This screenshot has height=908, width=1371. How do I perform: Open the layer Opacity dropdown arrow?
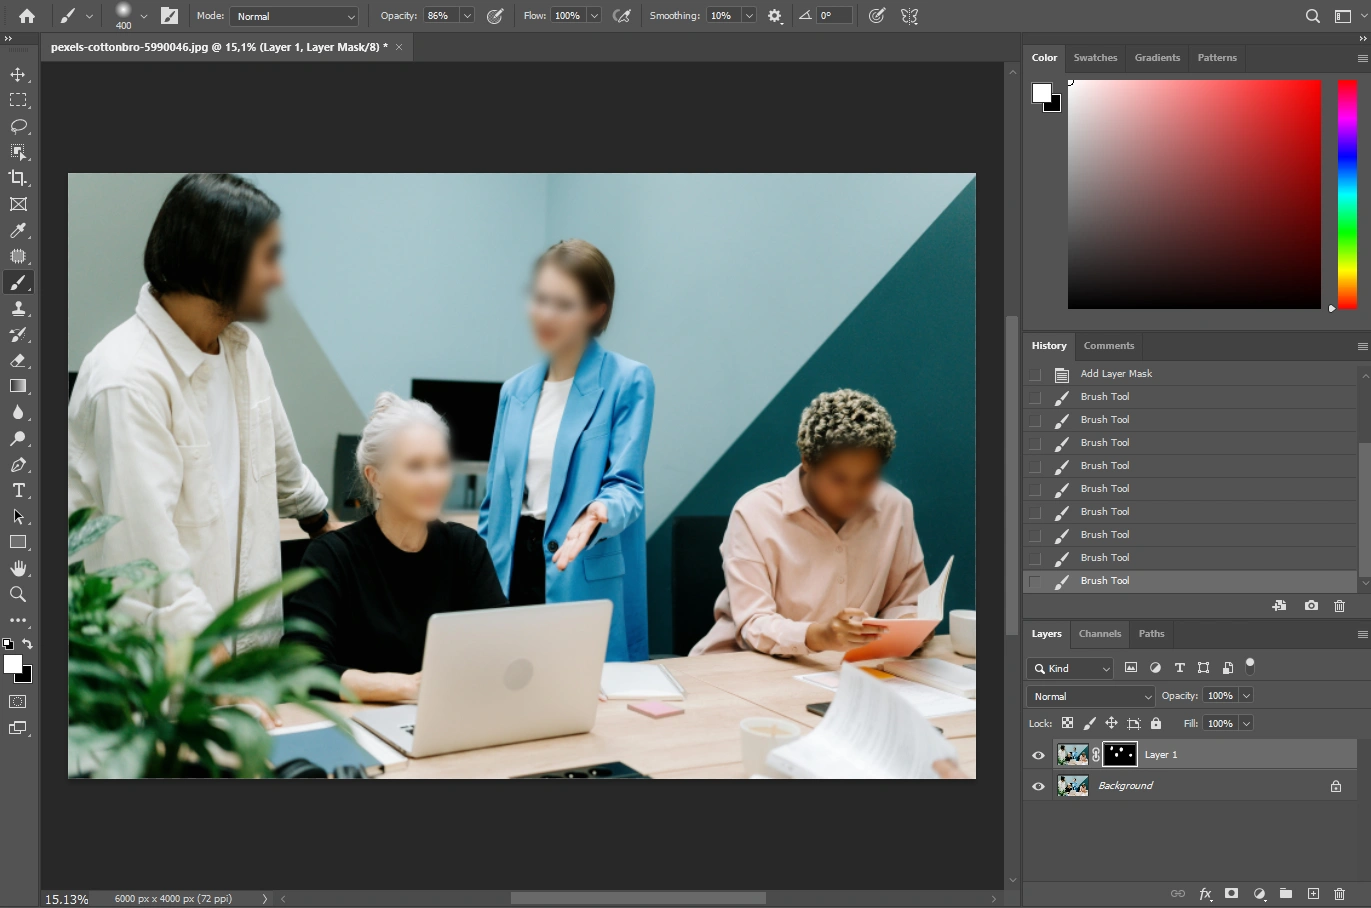click(1246, 696)
